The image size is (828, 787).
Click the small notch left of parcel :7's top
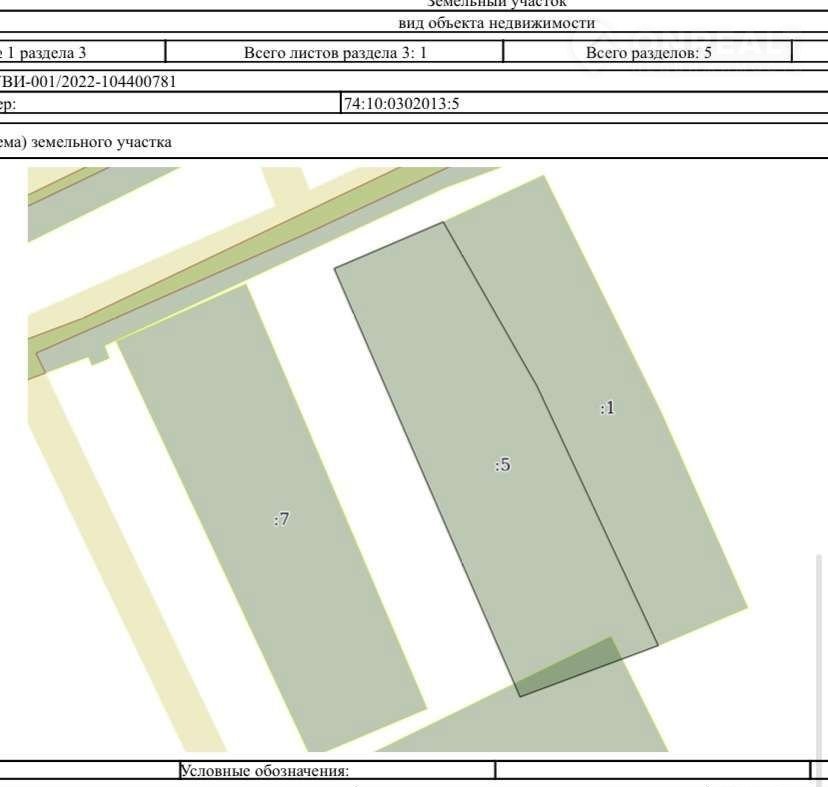tap(98, 355)
